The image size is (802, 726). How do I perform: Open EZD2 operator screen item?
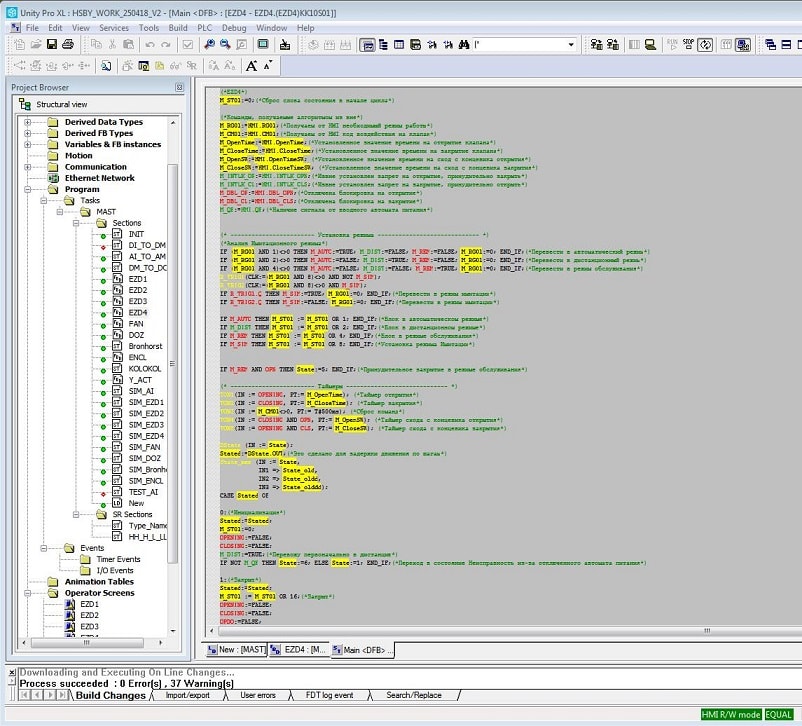coord(89,615)
